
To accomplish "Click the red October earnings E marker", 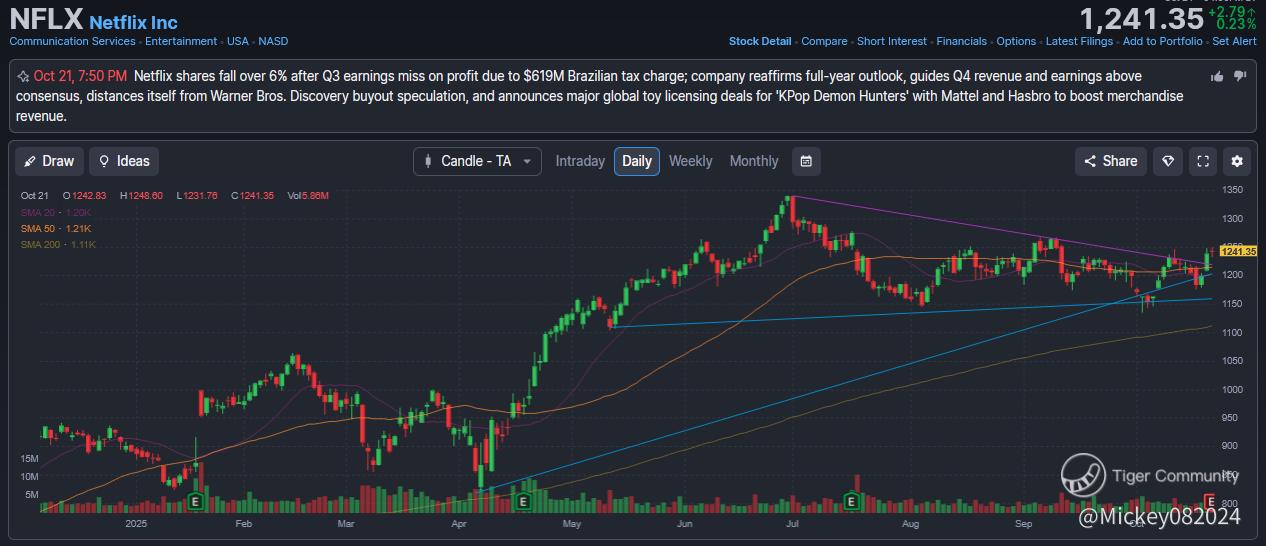I will [1211, 500].
